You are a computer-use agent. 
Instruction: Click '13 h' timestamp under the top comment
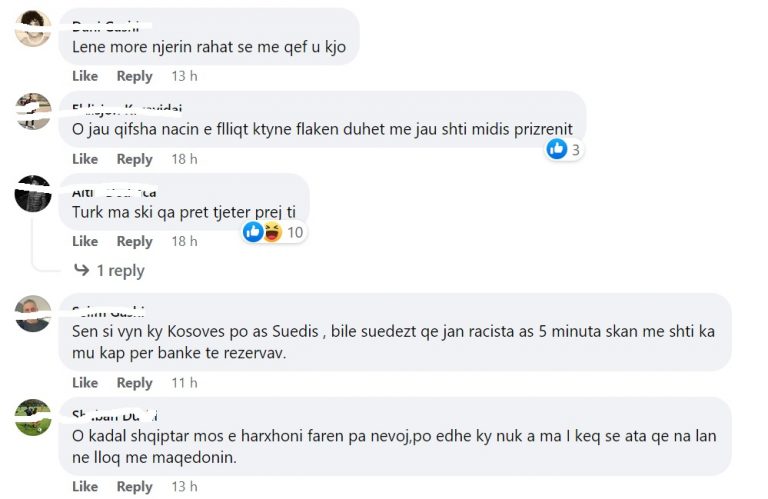point(184,76)
